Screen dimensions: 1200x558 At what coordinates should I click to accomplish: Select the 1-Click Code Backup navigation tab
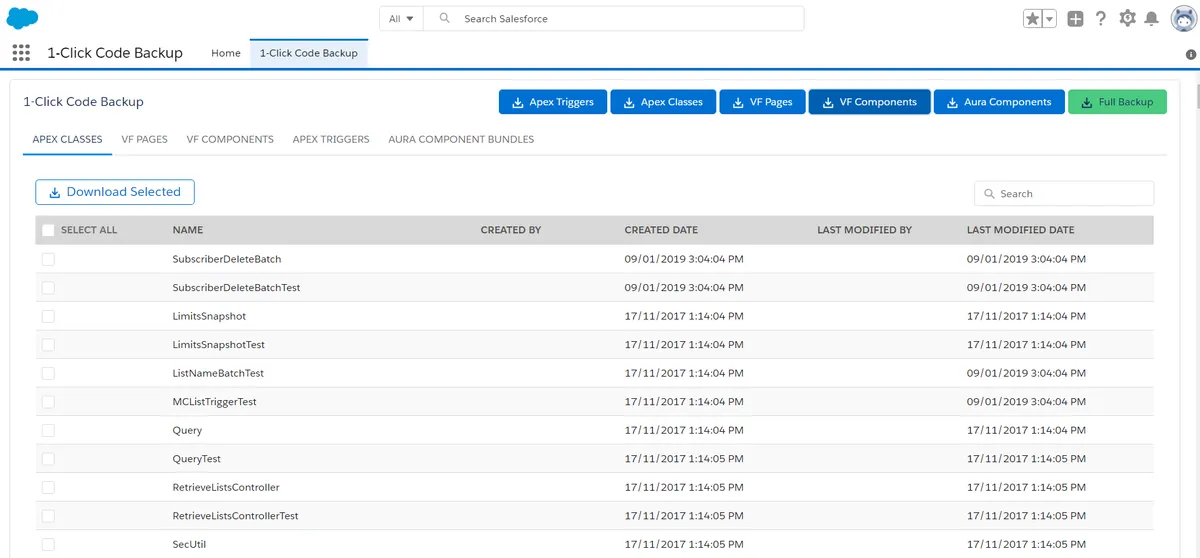[309, 53]
